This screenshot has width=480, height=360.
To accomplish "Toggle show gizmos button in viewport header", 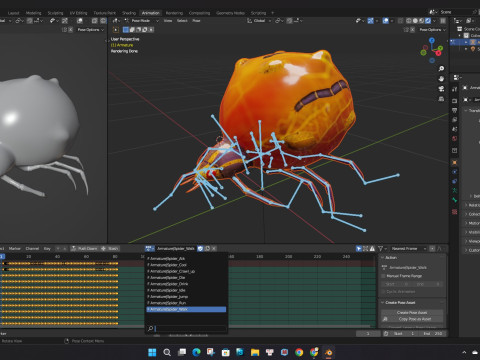I will pos(371,21).
